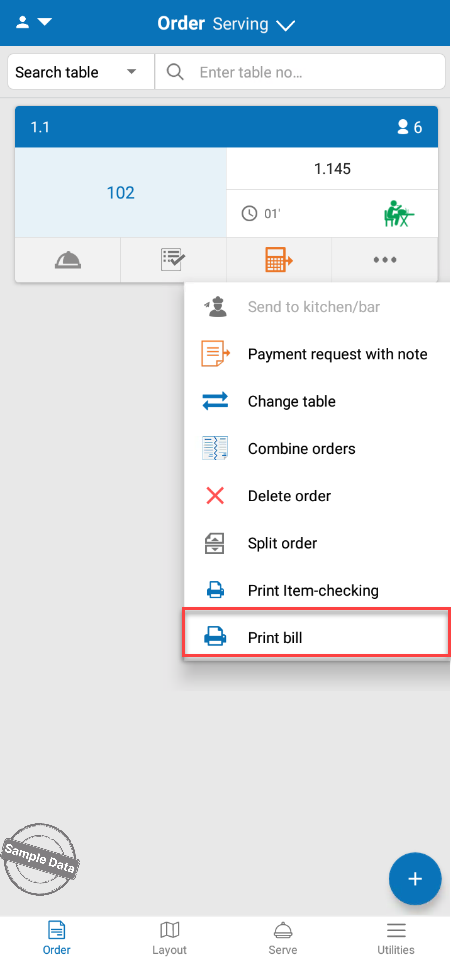Screen dimensions: 451x961
Task: Focus the Enter table no search field
Action: tap(300, 72)
